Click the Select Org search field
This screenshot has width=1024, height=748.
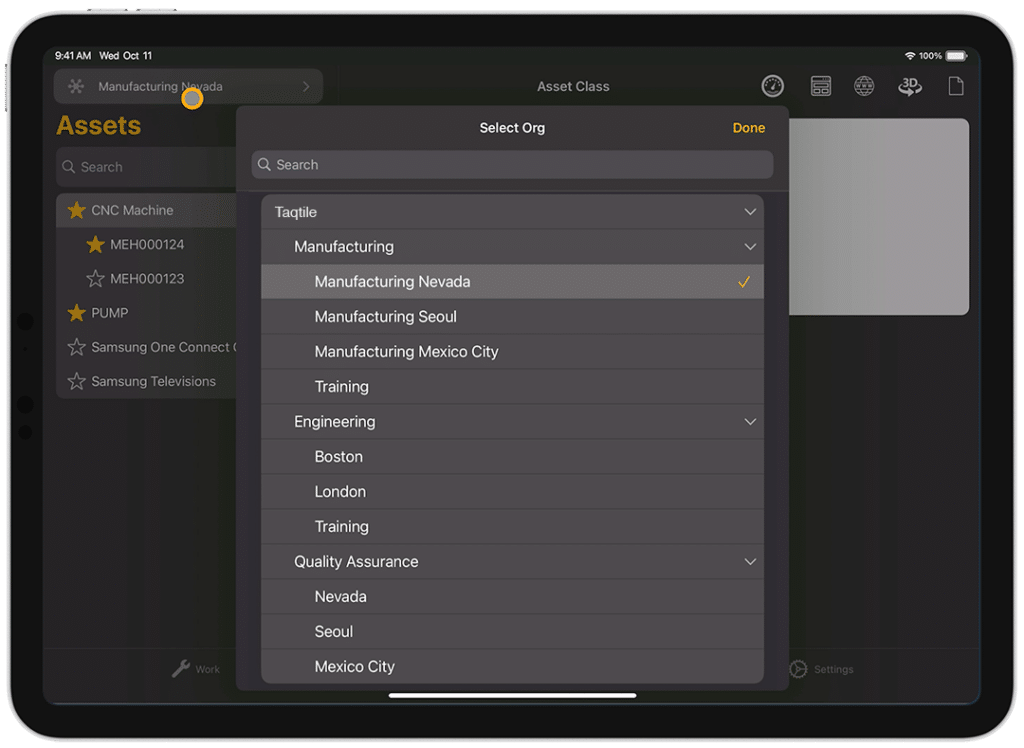(x=512, y=165)
